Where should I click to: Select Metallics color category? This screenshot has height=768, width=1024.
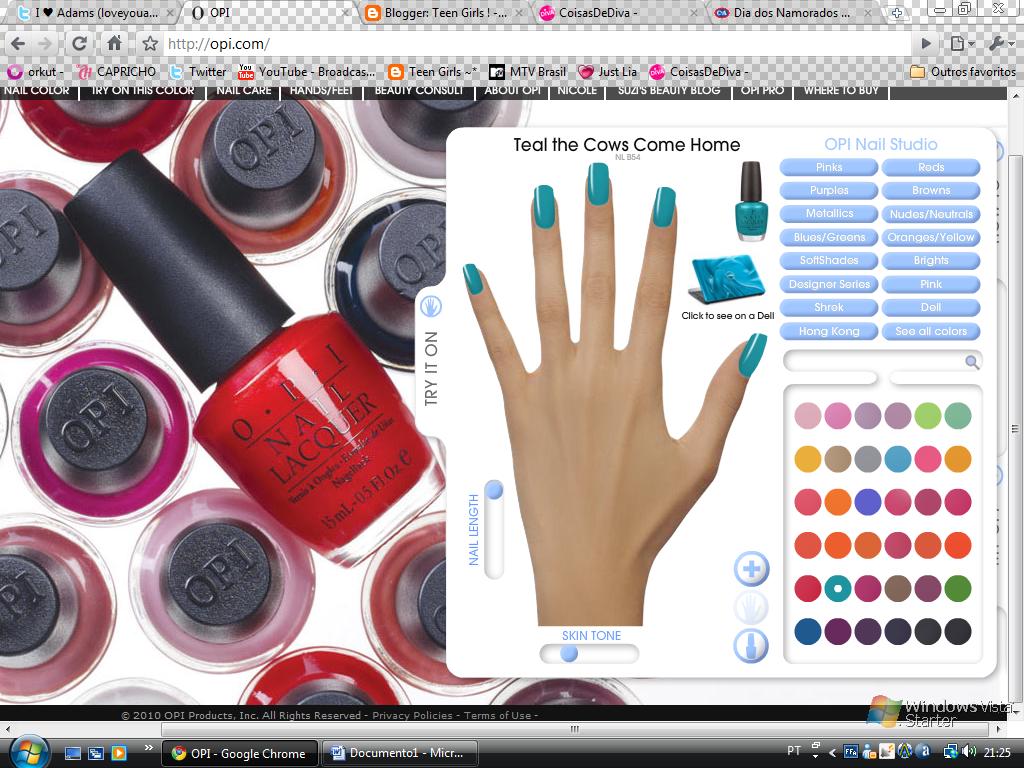[x=829, y=214]
